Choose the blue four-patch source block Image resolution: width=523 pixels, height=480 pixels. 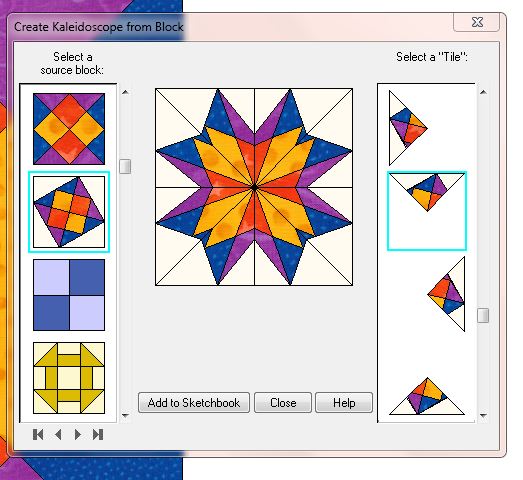tap(69, 295)
